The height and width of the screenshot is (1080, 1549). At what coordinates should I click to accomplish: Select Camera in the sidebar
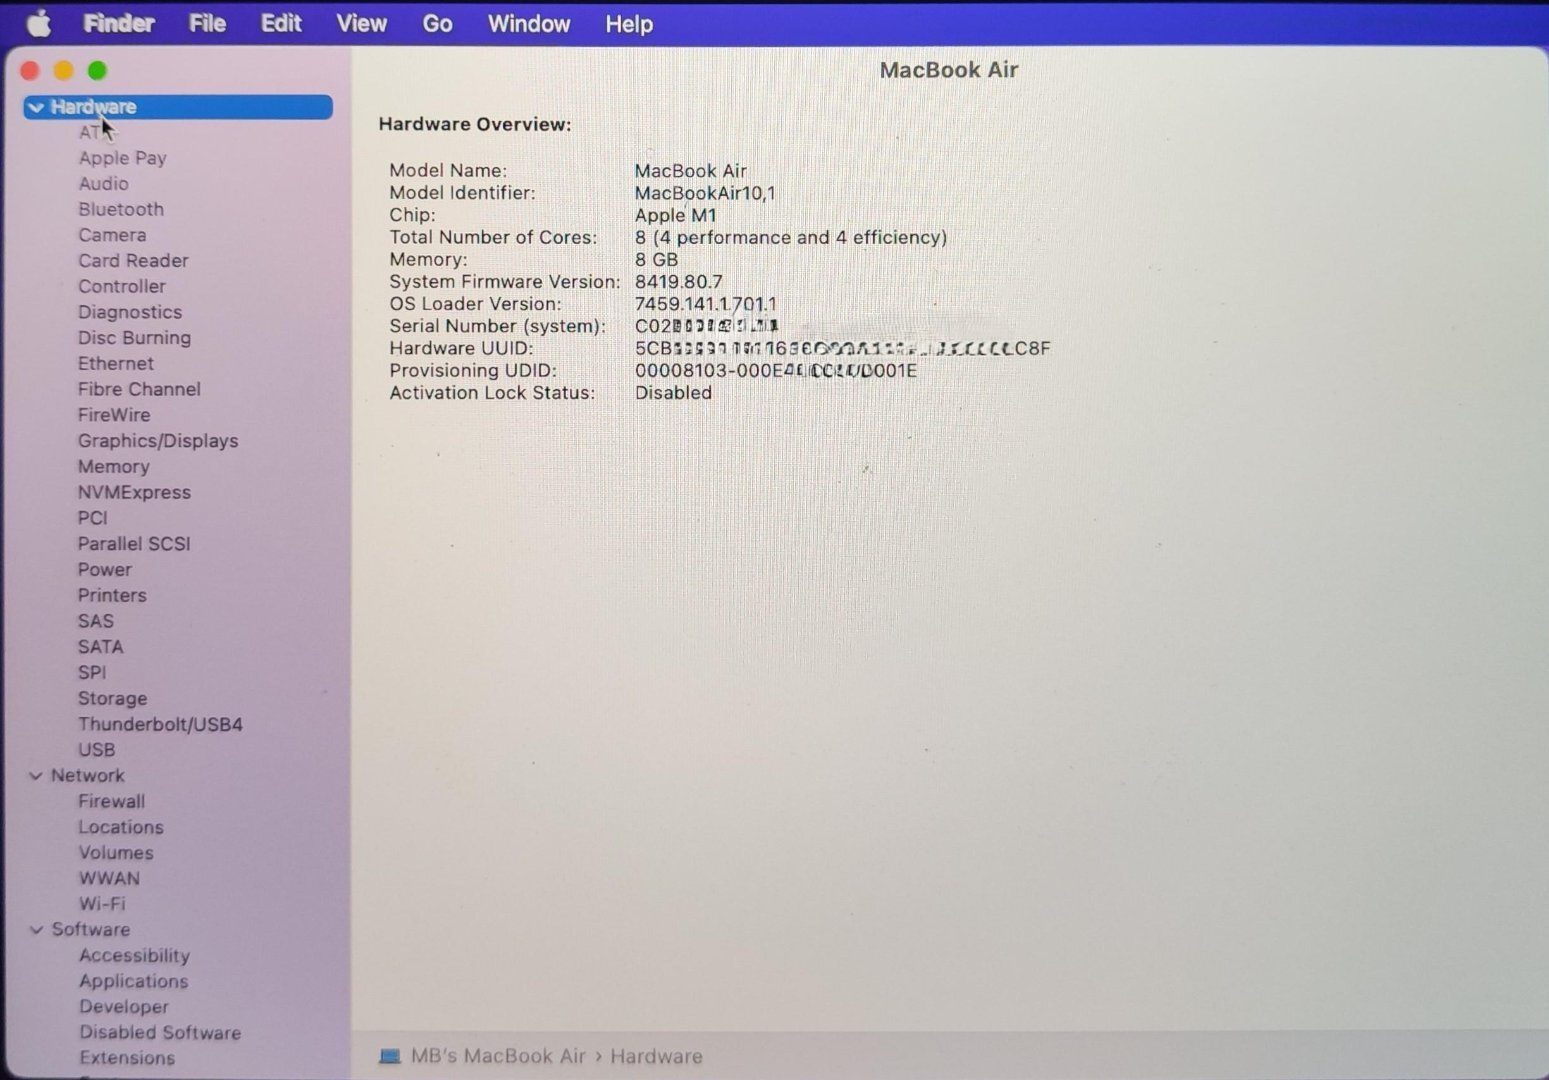pos(112,235)
